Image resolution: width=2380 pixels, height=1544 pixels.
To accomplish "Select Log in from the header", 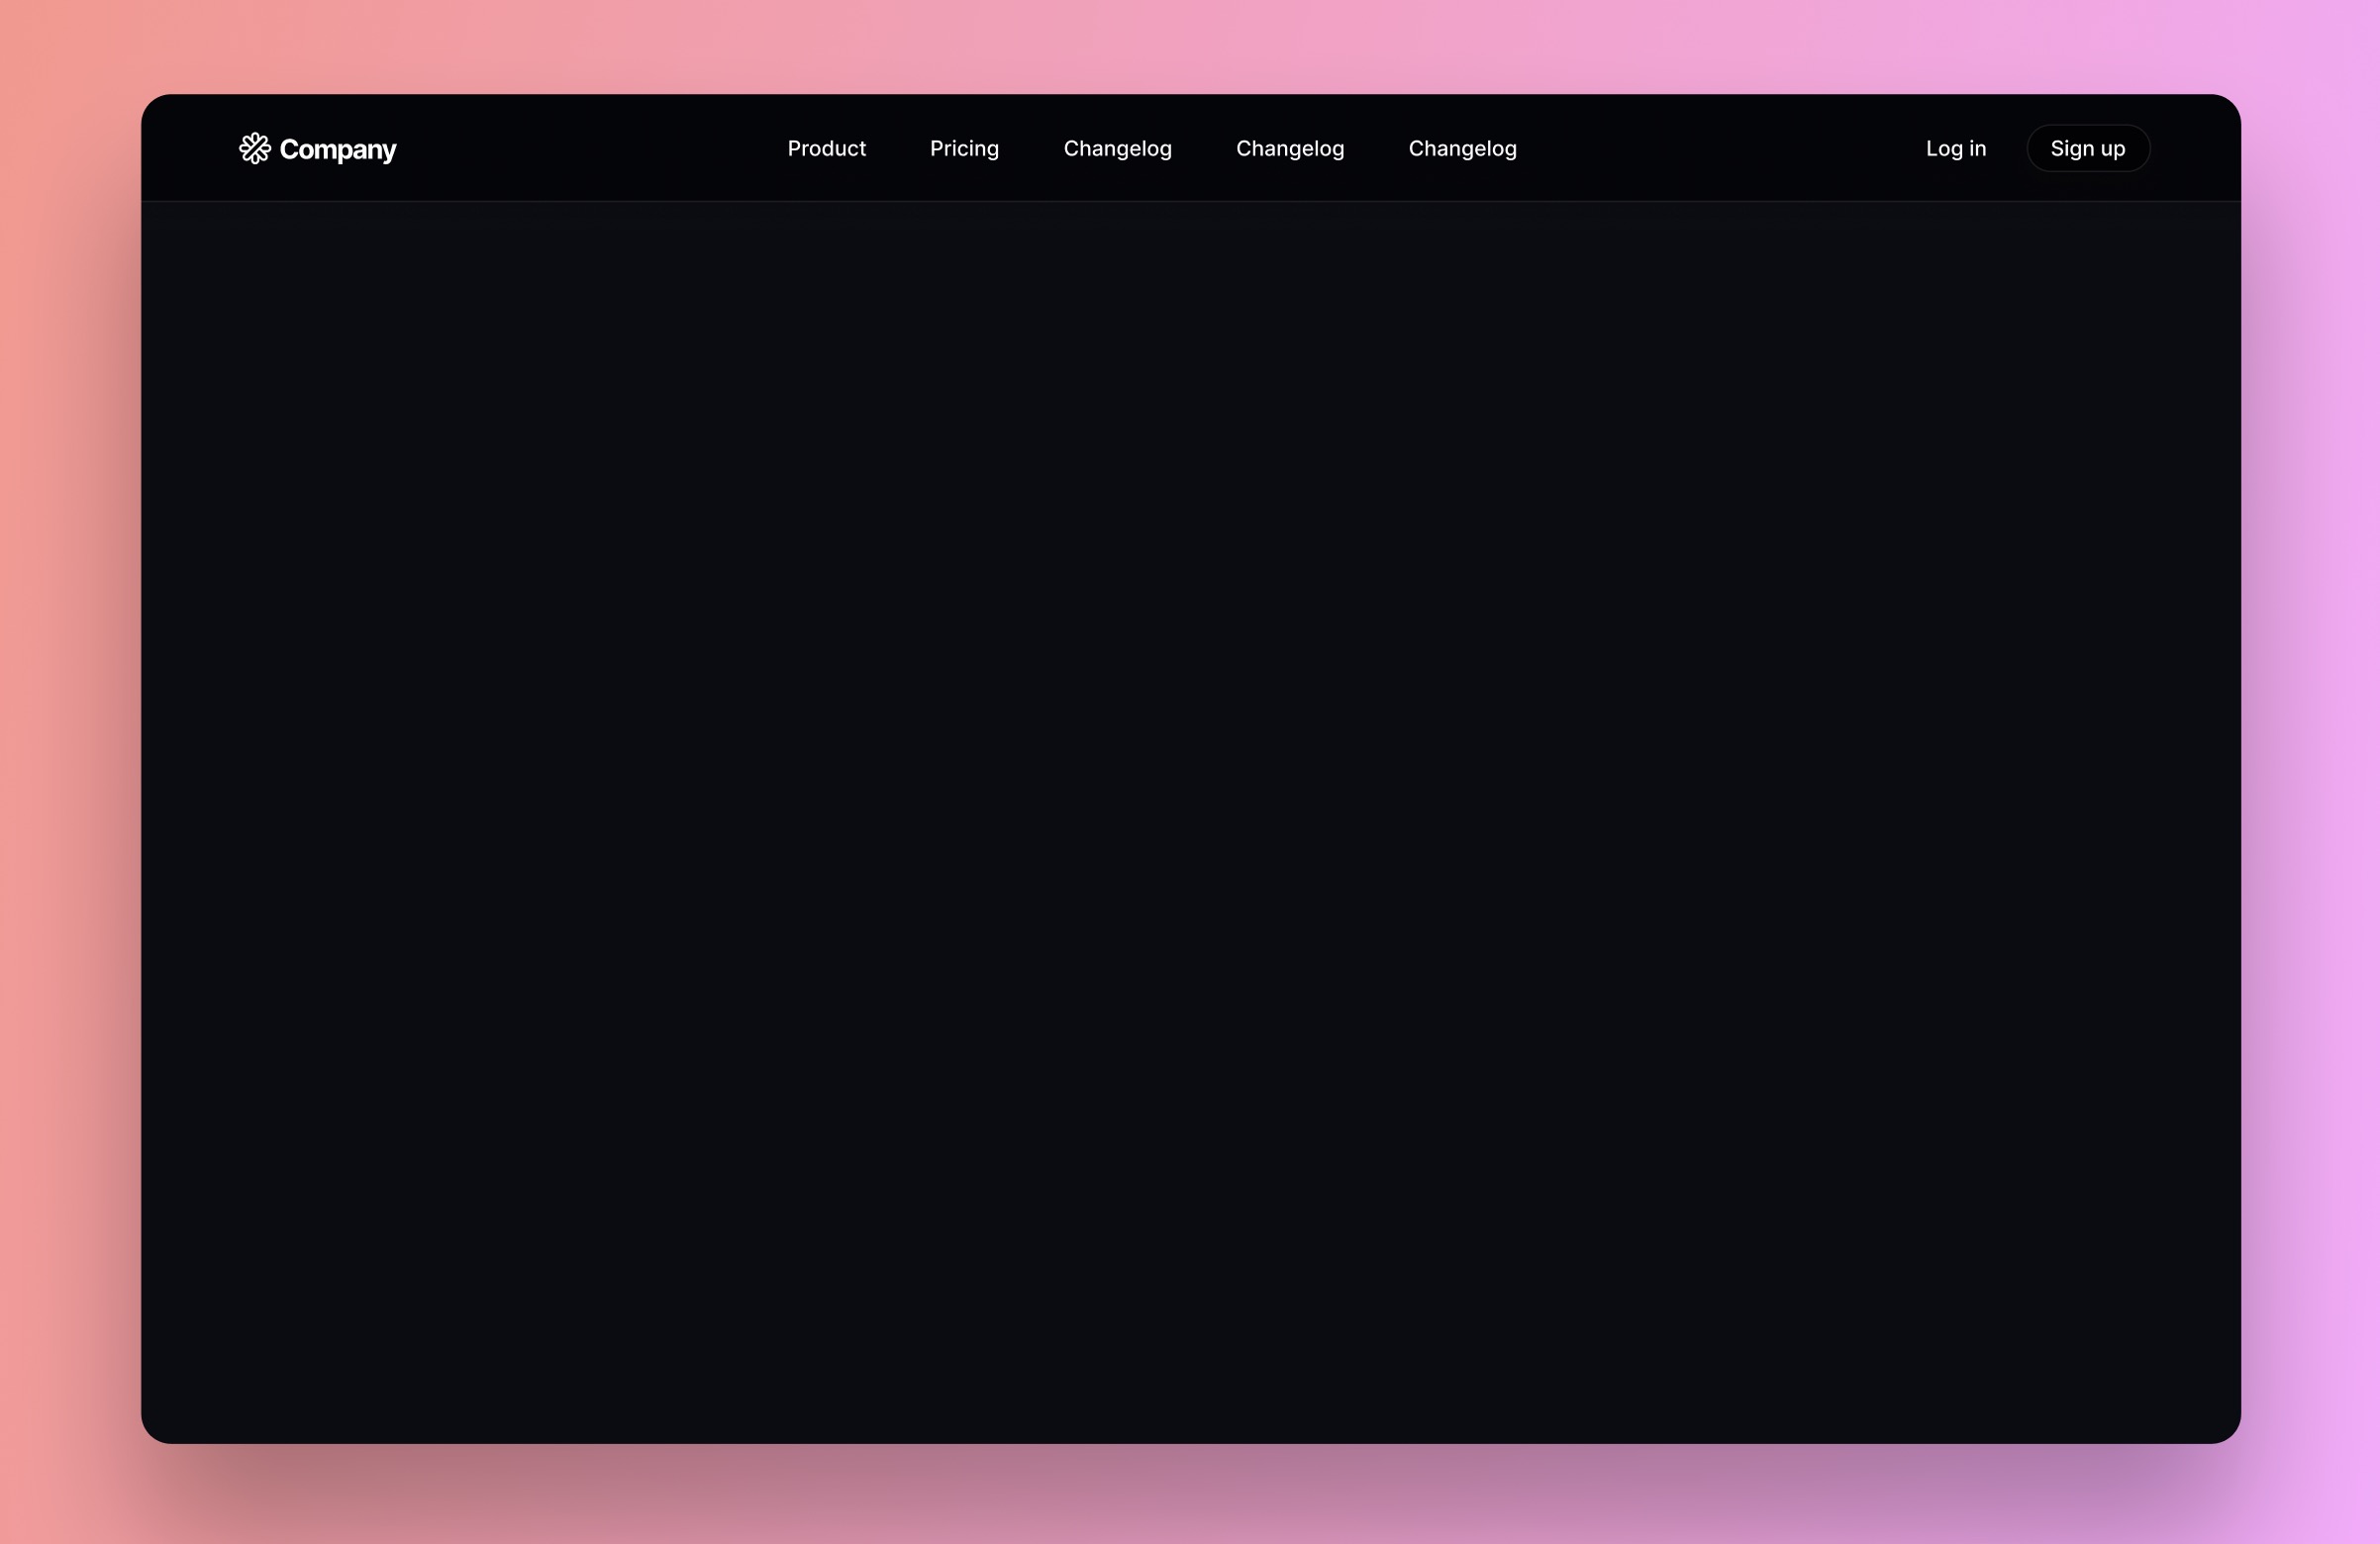I will tap(1956, 148).
